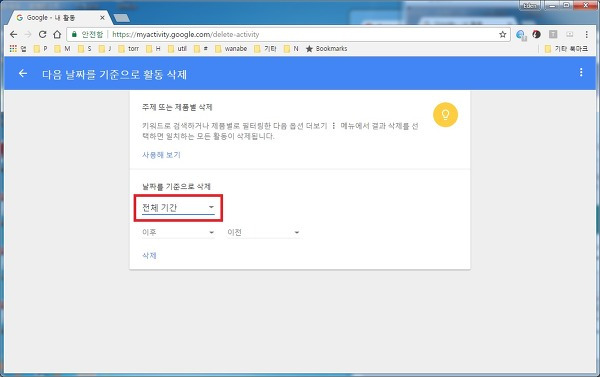This screenshot has height=377, width=600.
Task: Click the inline three-dot icon in description text
Action: [x=333, y=126]
